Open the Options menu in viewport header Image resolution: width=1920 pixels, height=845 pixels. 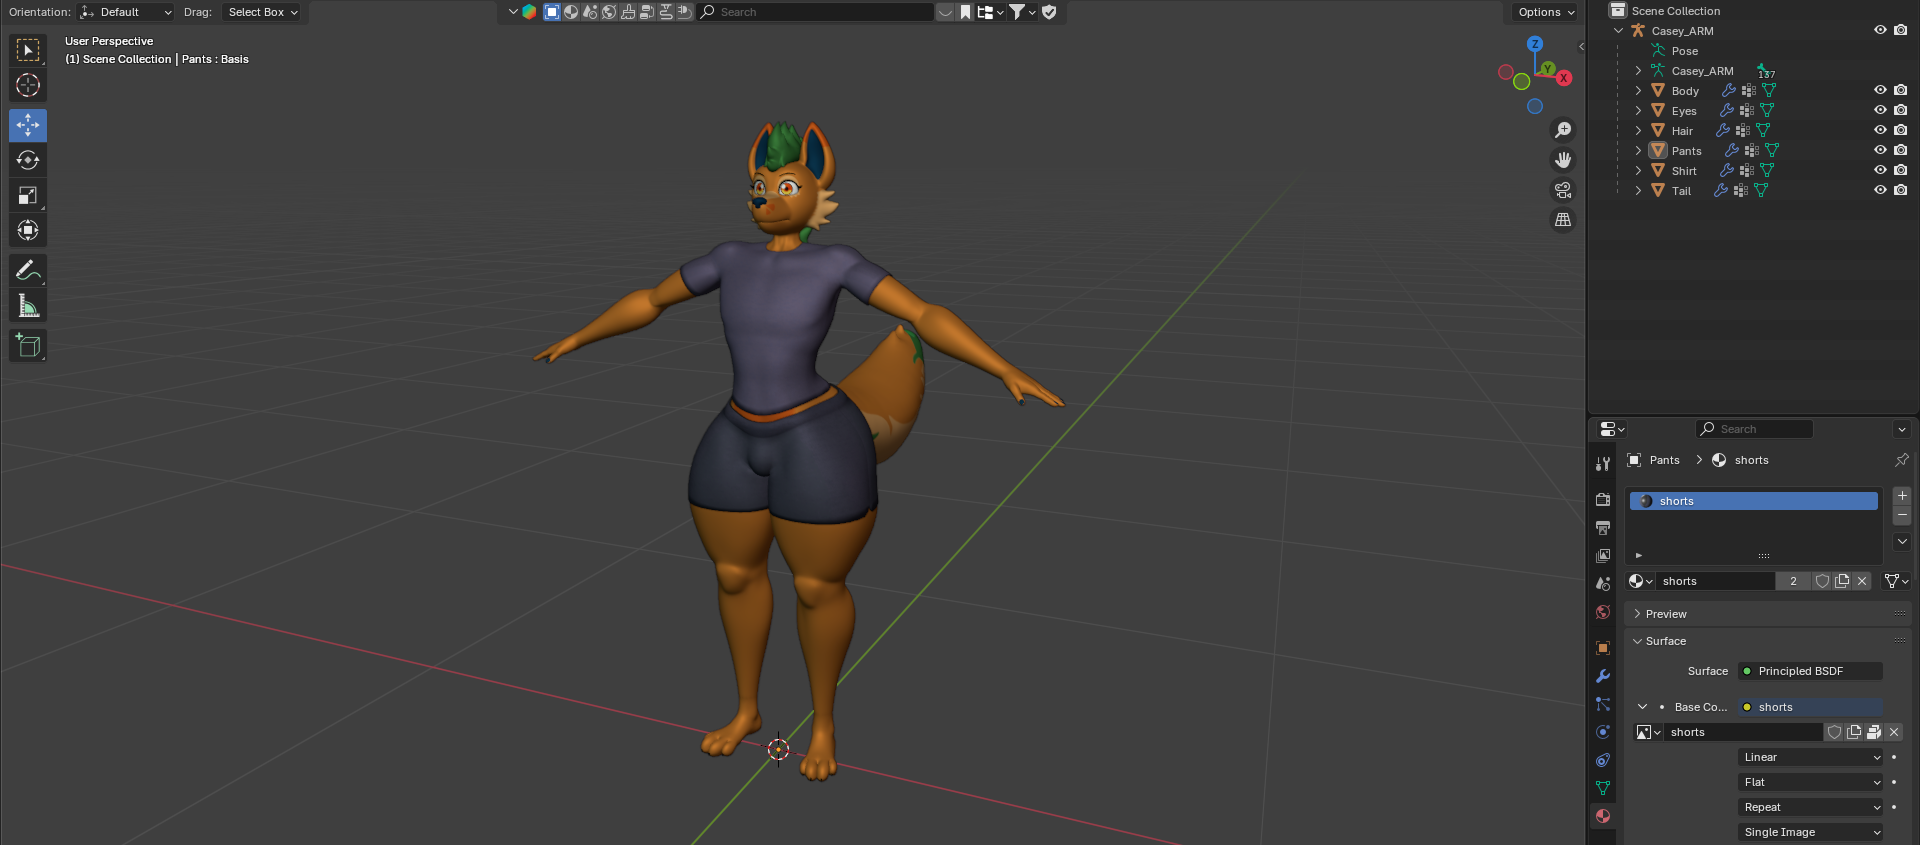coord(1545,12)
